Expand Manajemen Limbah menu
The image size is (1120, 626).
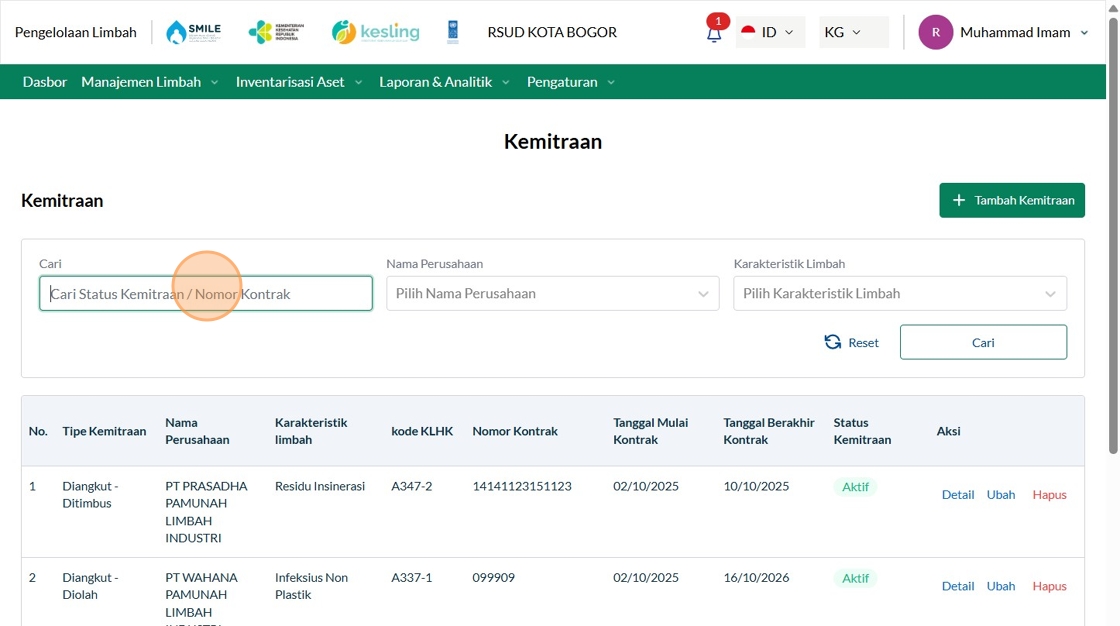click(x=149, y=82)
